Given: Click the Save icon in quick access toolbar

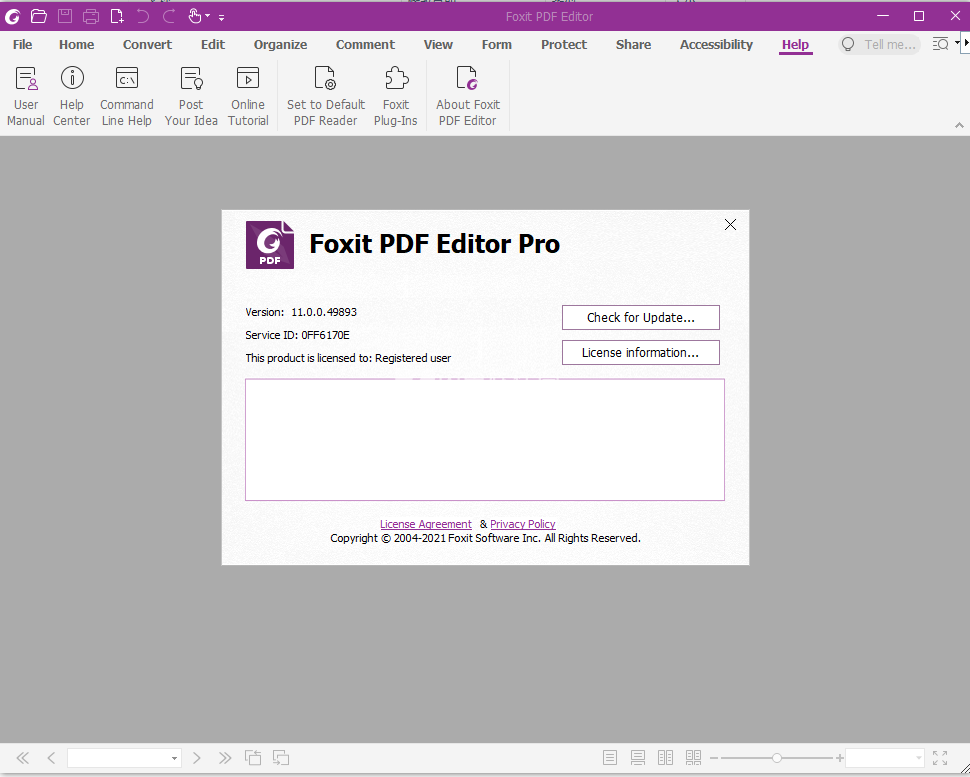Looking at the screenshot, I should point(65,17).
